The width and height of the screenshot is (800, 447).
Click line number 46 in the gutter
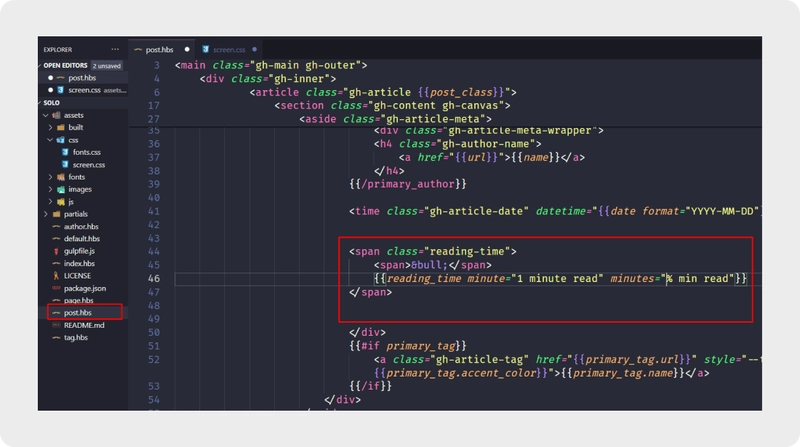point(154,279)
